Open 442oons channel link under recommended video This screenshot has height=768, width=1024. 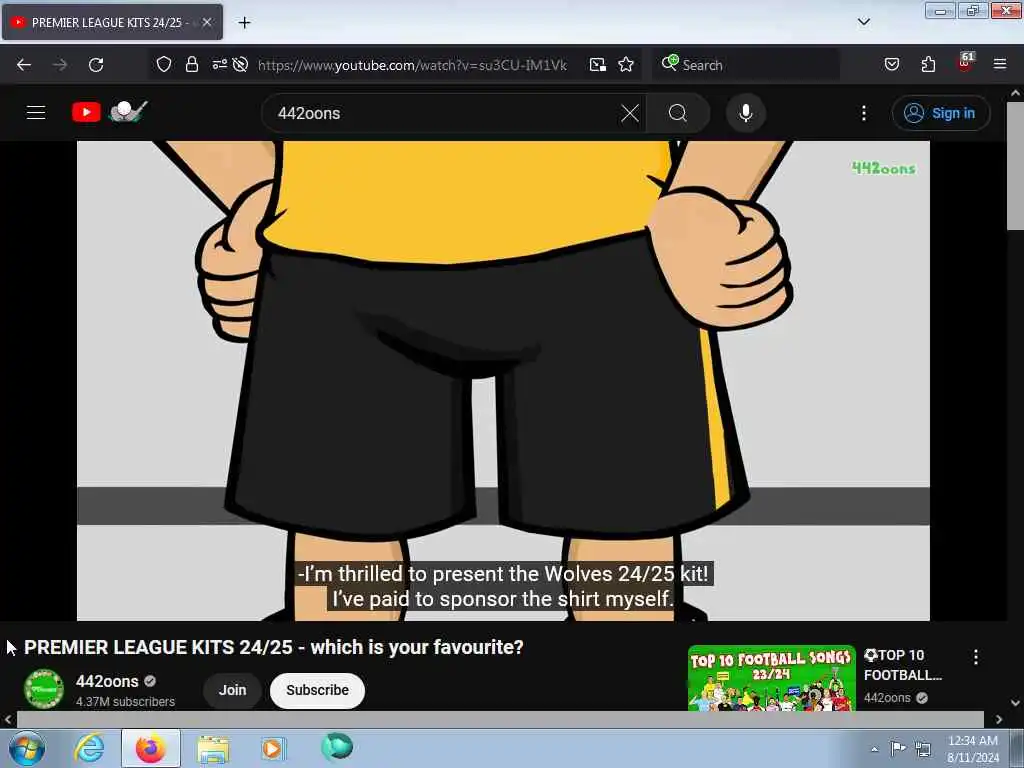(887, 697)
